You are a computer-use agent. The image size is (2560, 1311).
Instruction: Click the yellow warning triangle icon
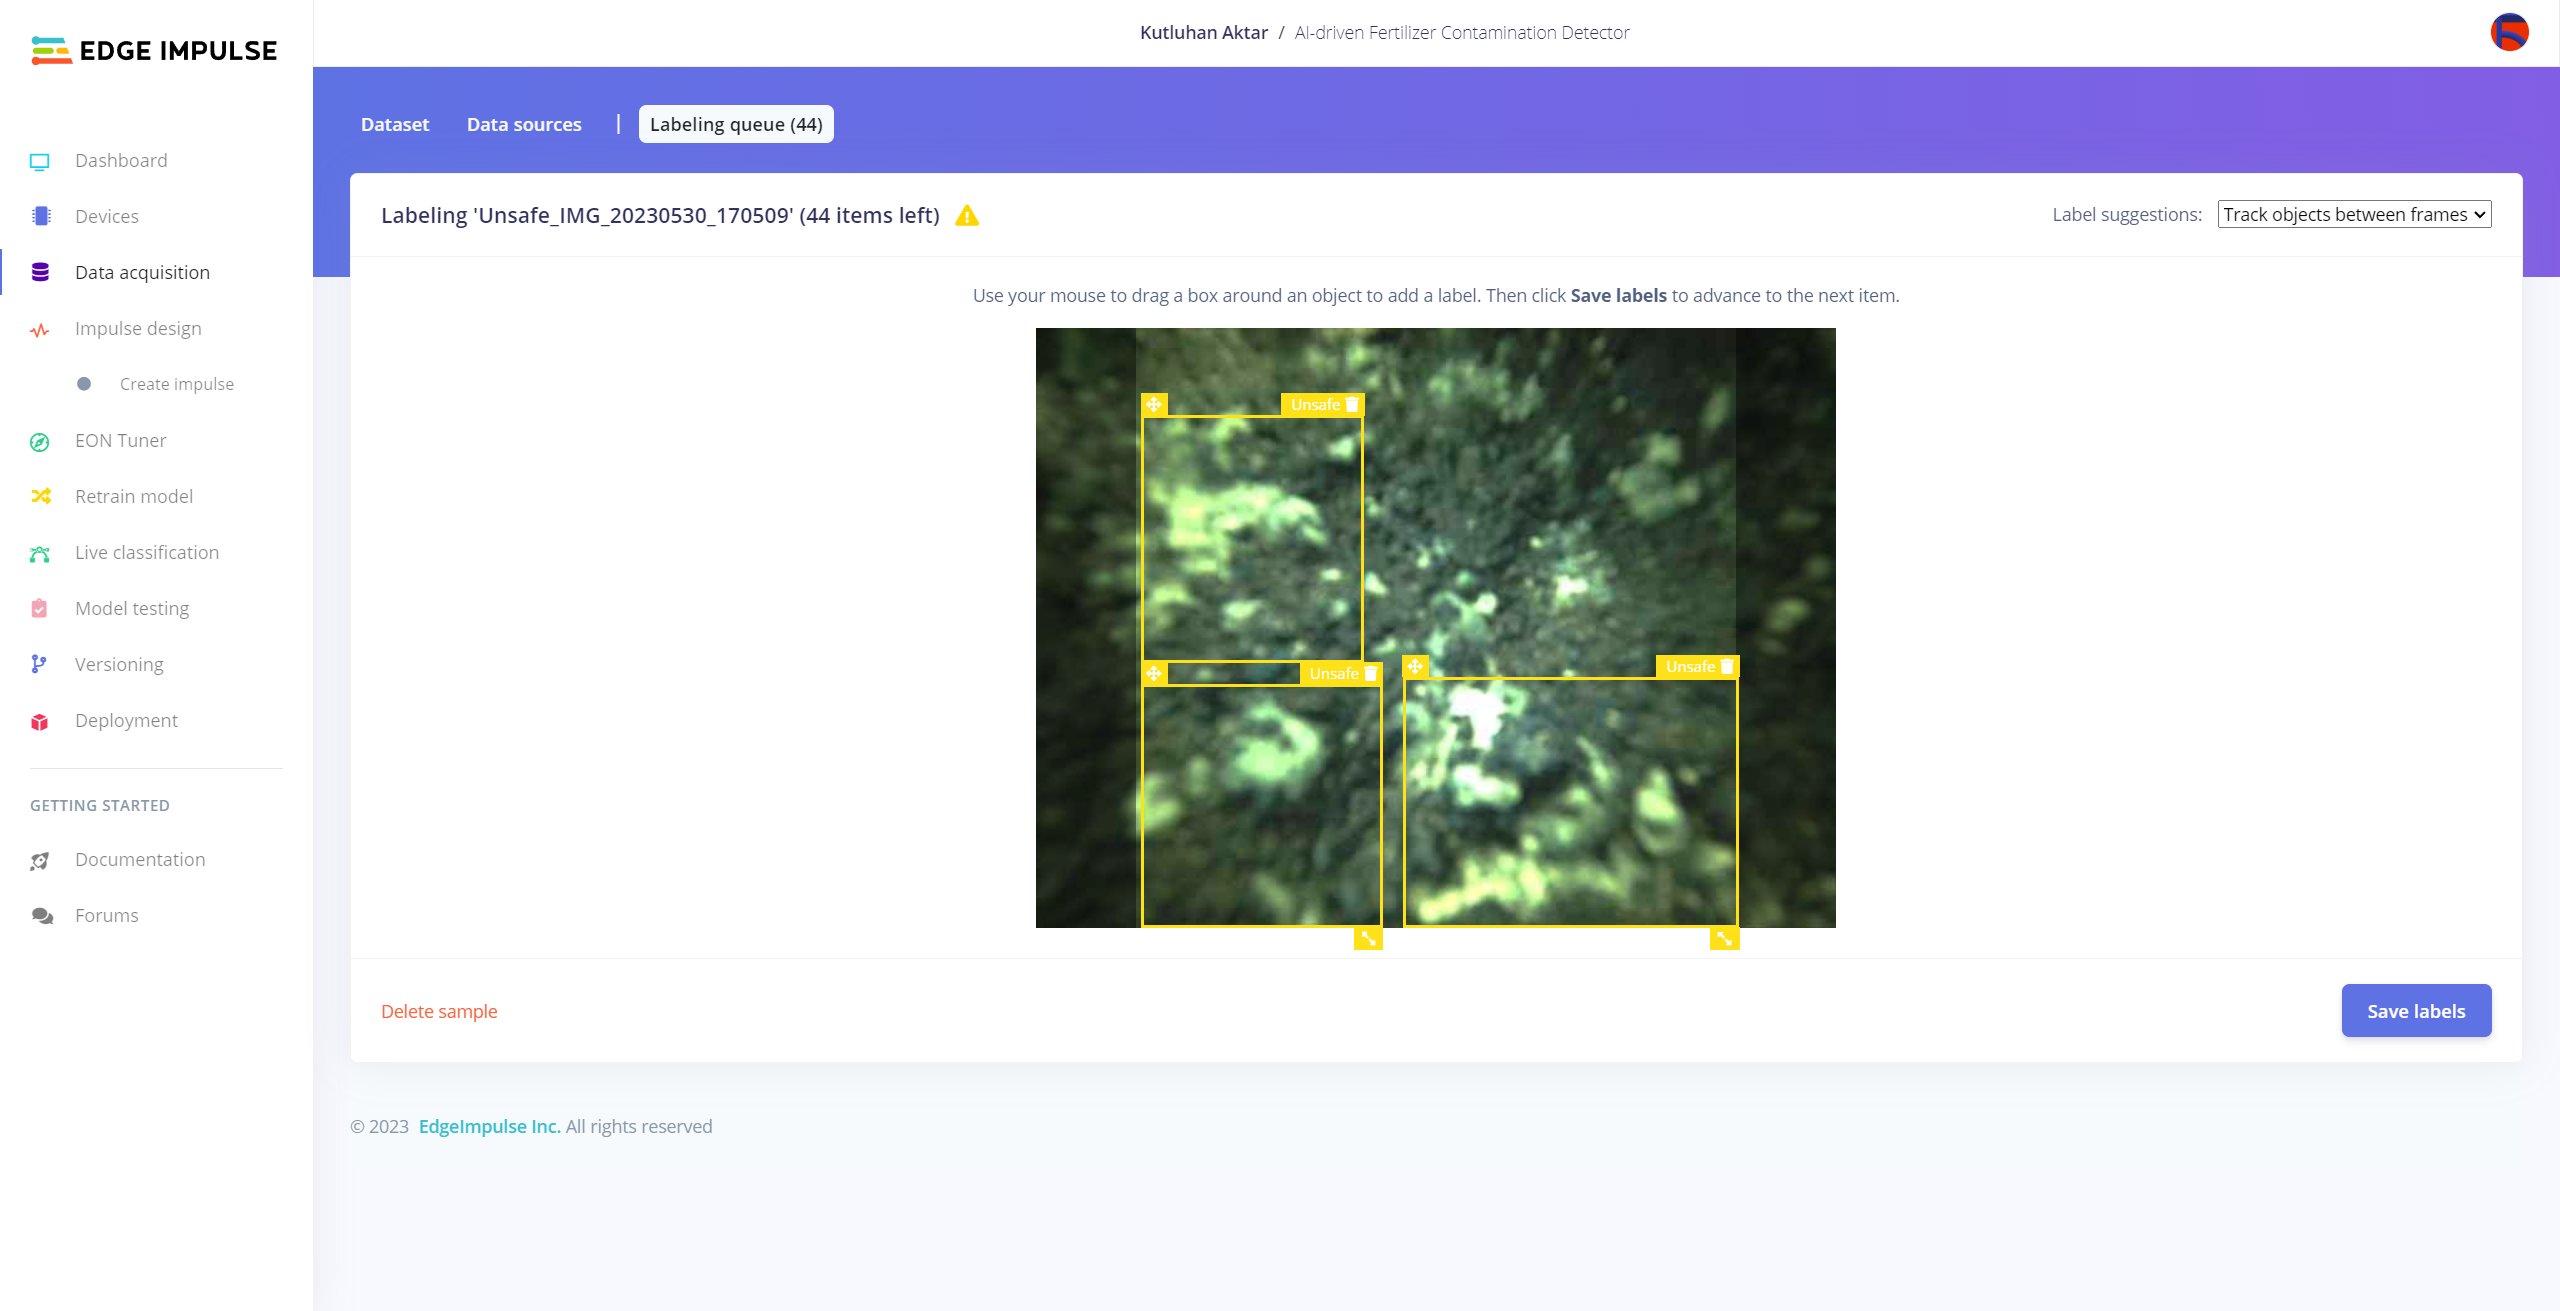coord(967,216)
